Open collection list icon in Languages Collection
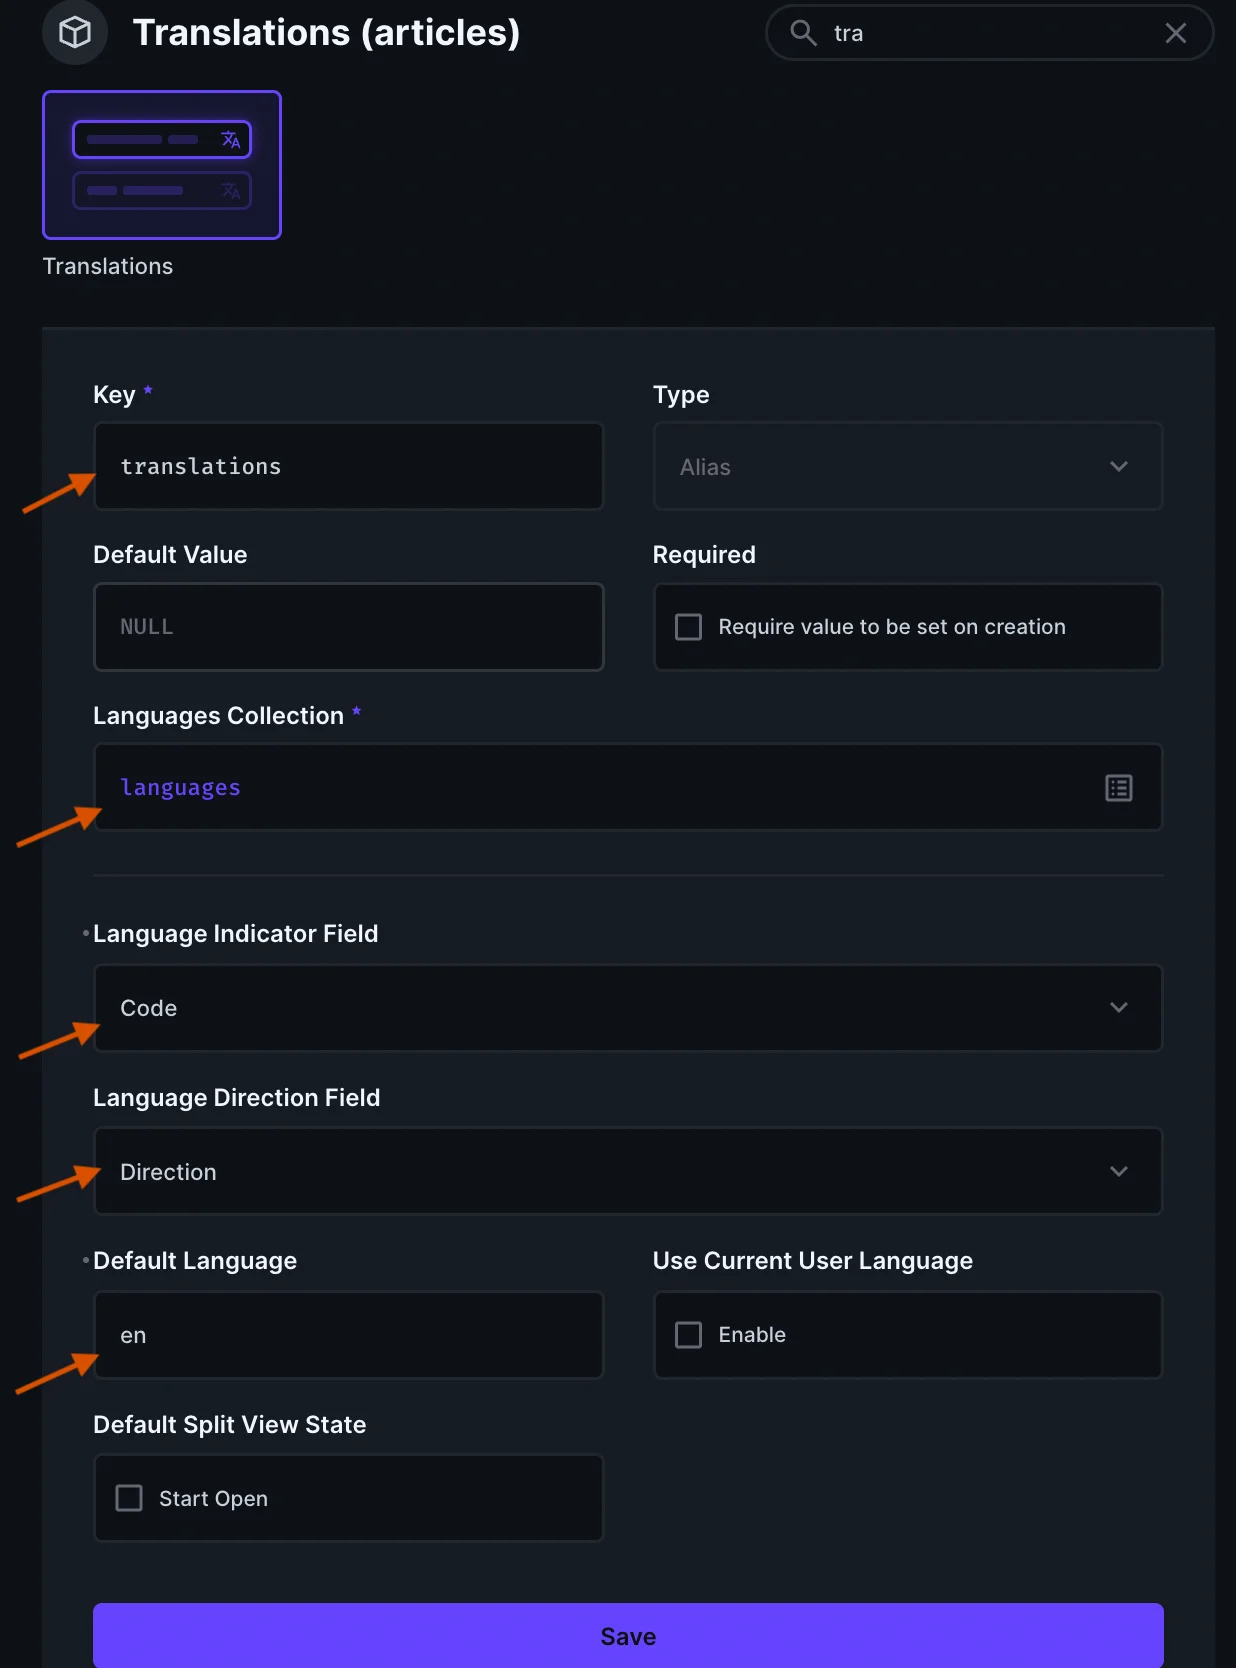Image resolution: width=1236 pixels, height=1668 pixels. point(1118,788)
